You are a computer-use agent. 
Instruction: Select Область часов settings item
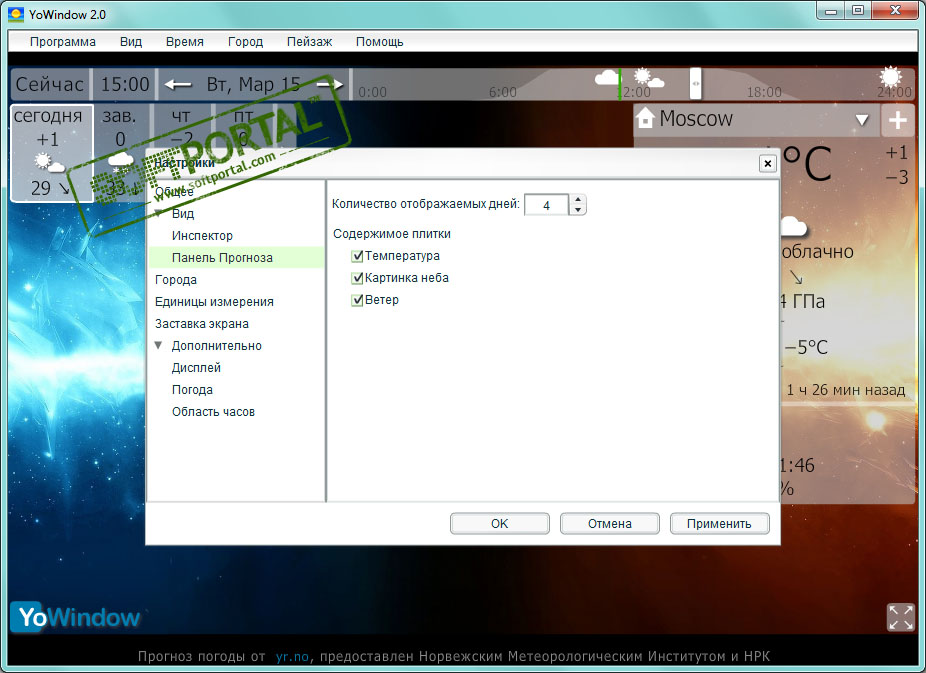coord(213,412)
